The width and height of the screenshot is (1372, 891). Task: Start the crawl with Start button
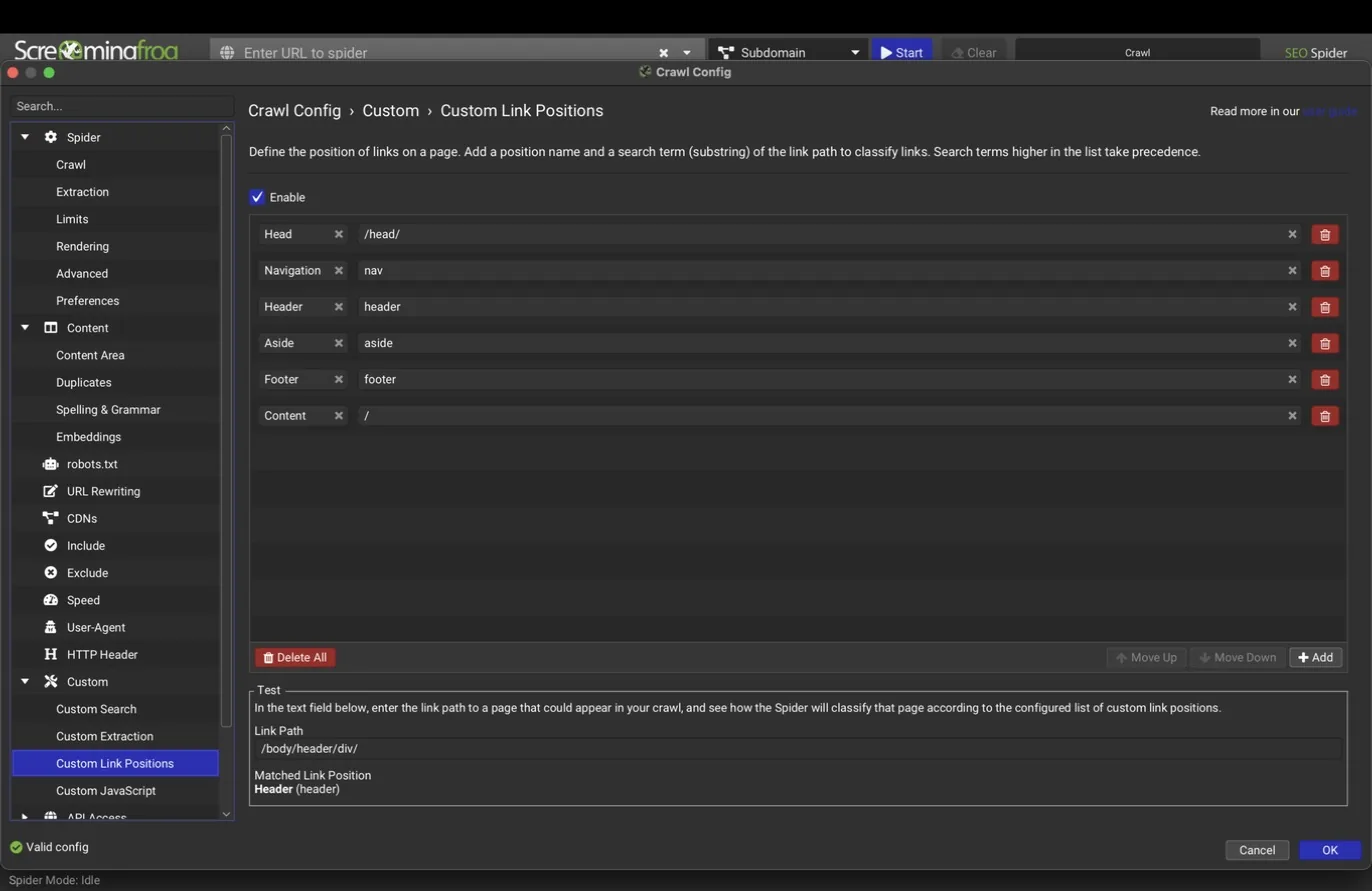(x=901, y=52)
